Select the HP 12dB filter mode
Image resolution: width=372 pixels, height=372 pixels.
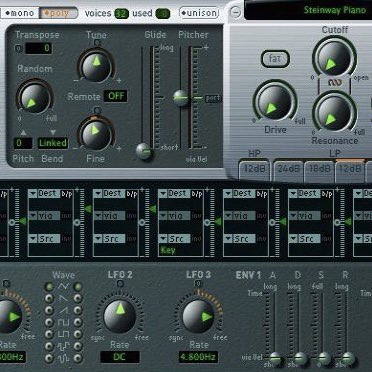click(254, 169)
